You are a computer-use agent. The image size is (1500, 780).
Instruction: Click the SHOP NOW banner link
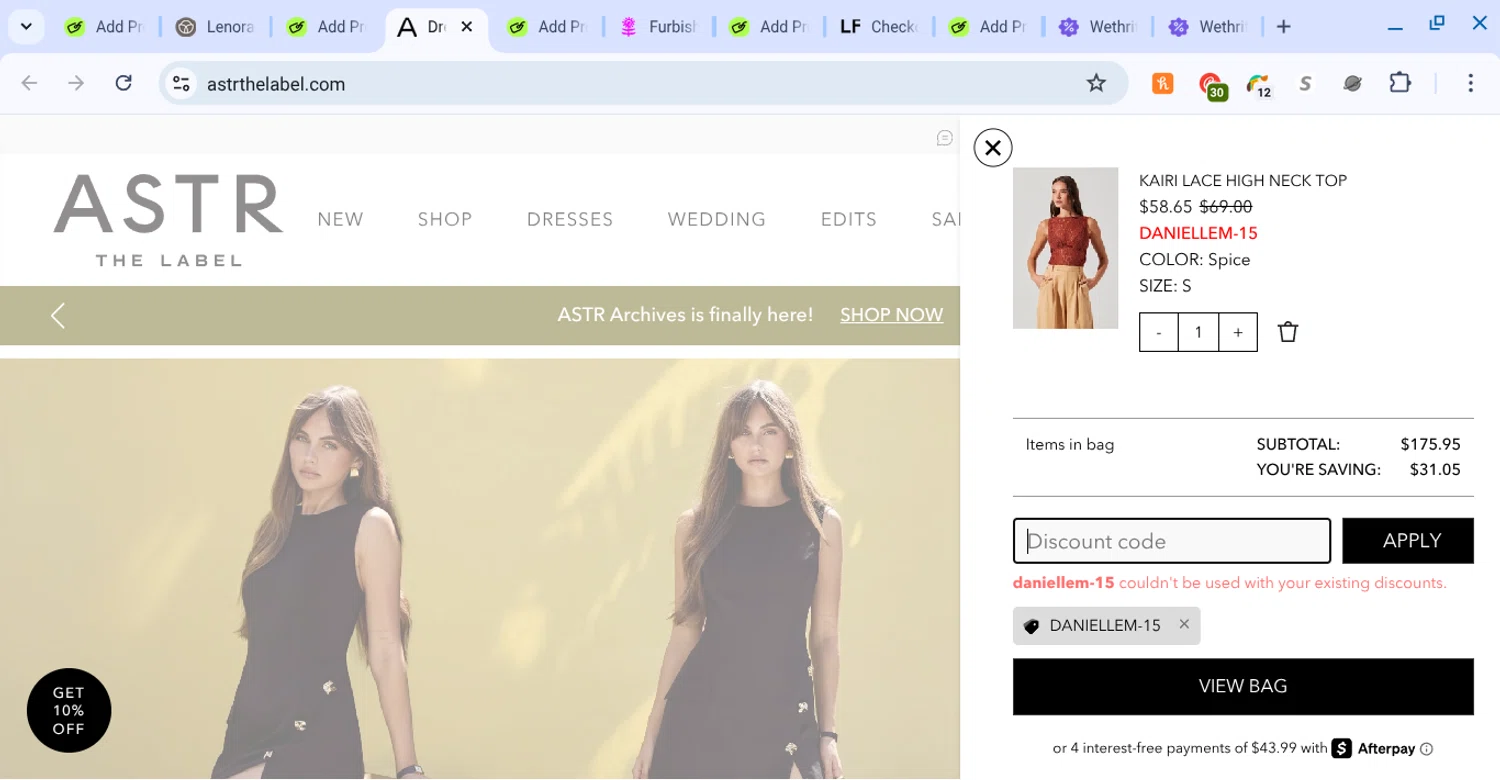[x=891, y=315]
